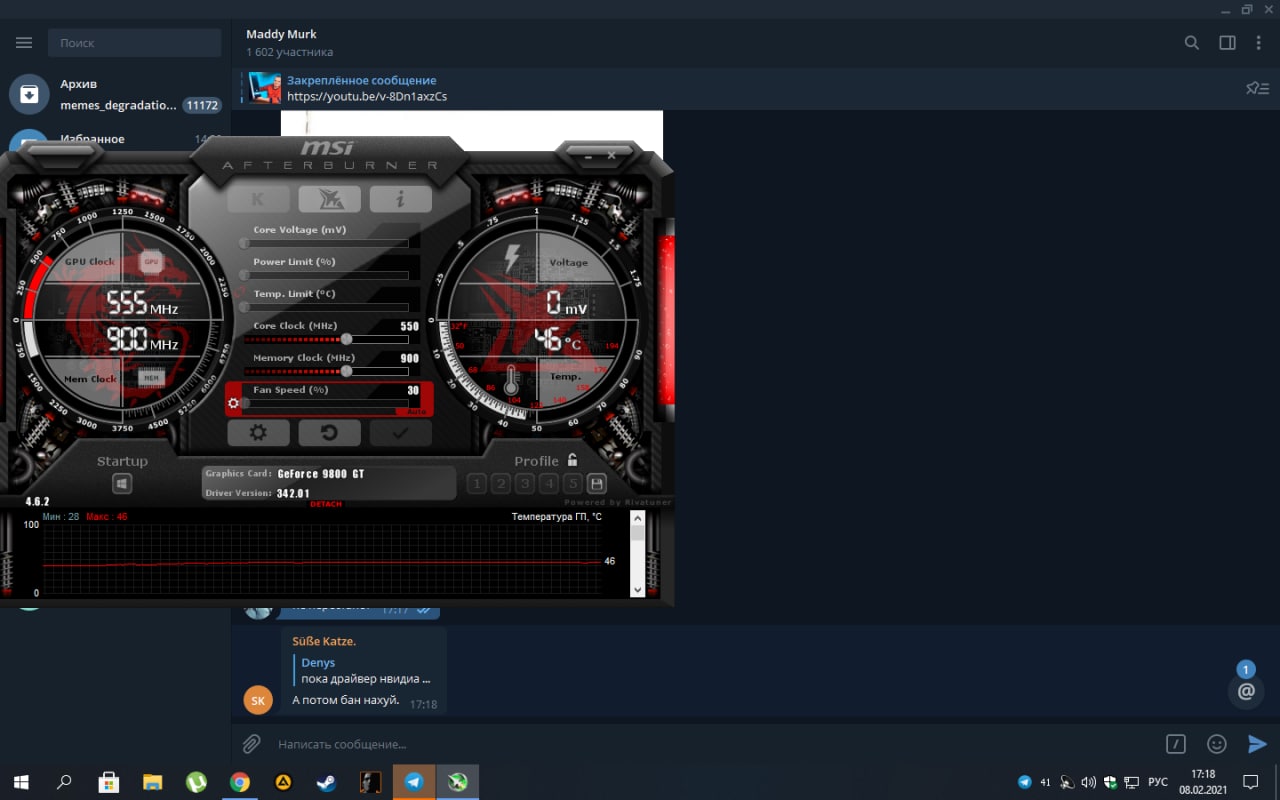This screenshot has width=1280, height=800.
Task: Toggle the fan speed Auto mode
Action: click(416, 411)
